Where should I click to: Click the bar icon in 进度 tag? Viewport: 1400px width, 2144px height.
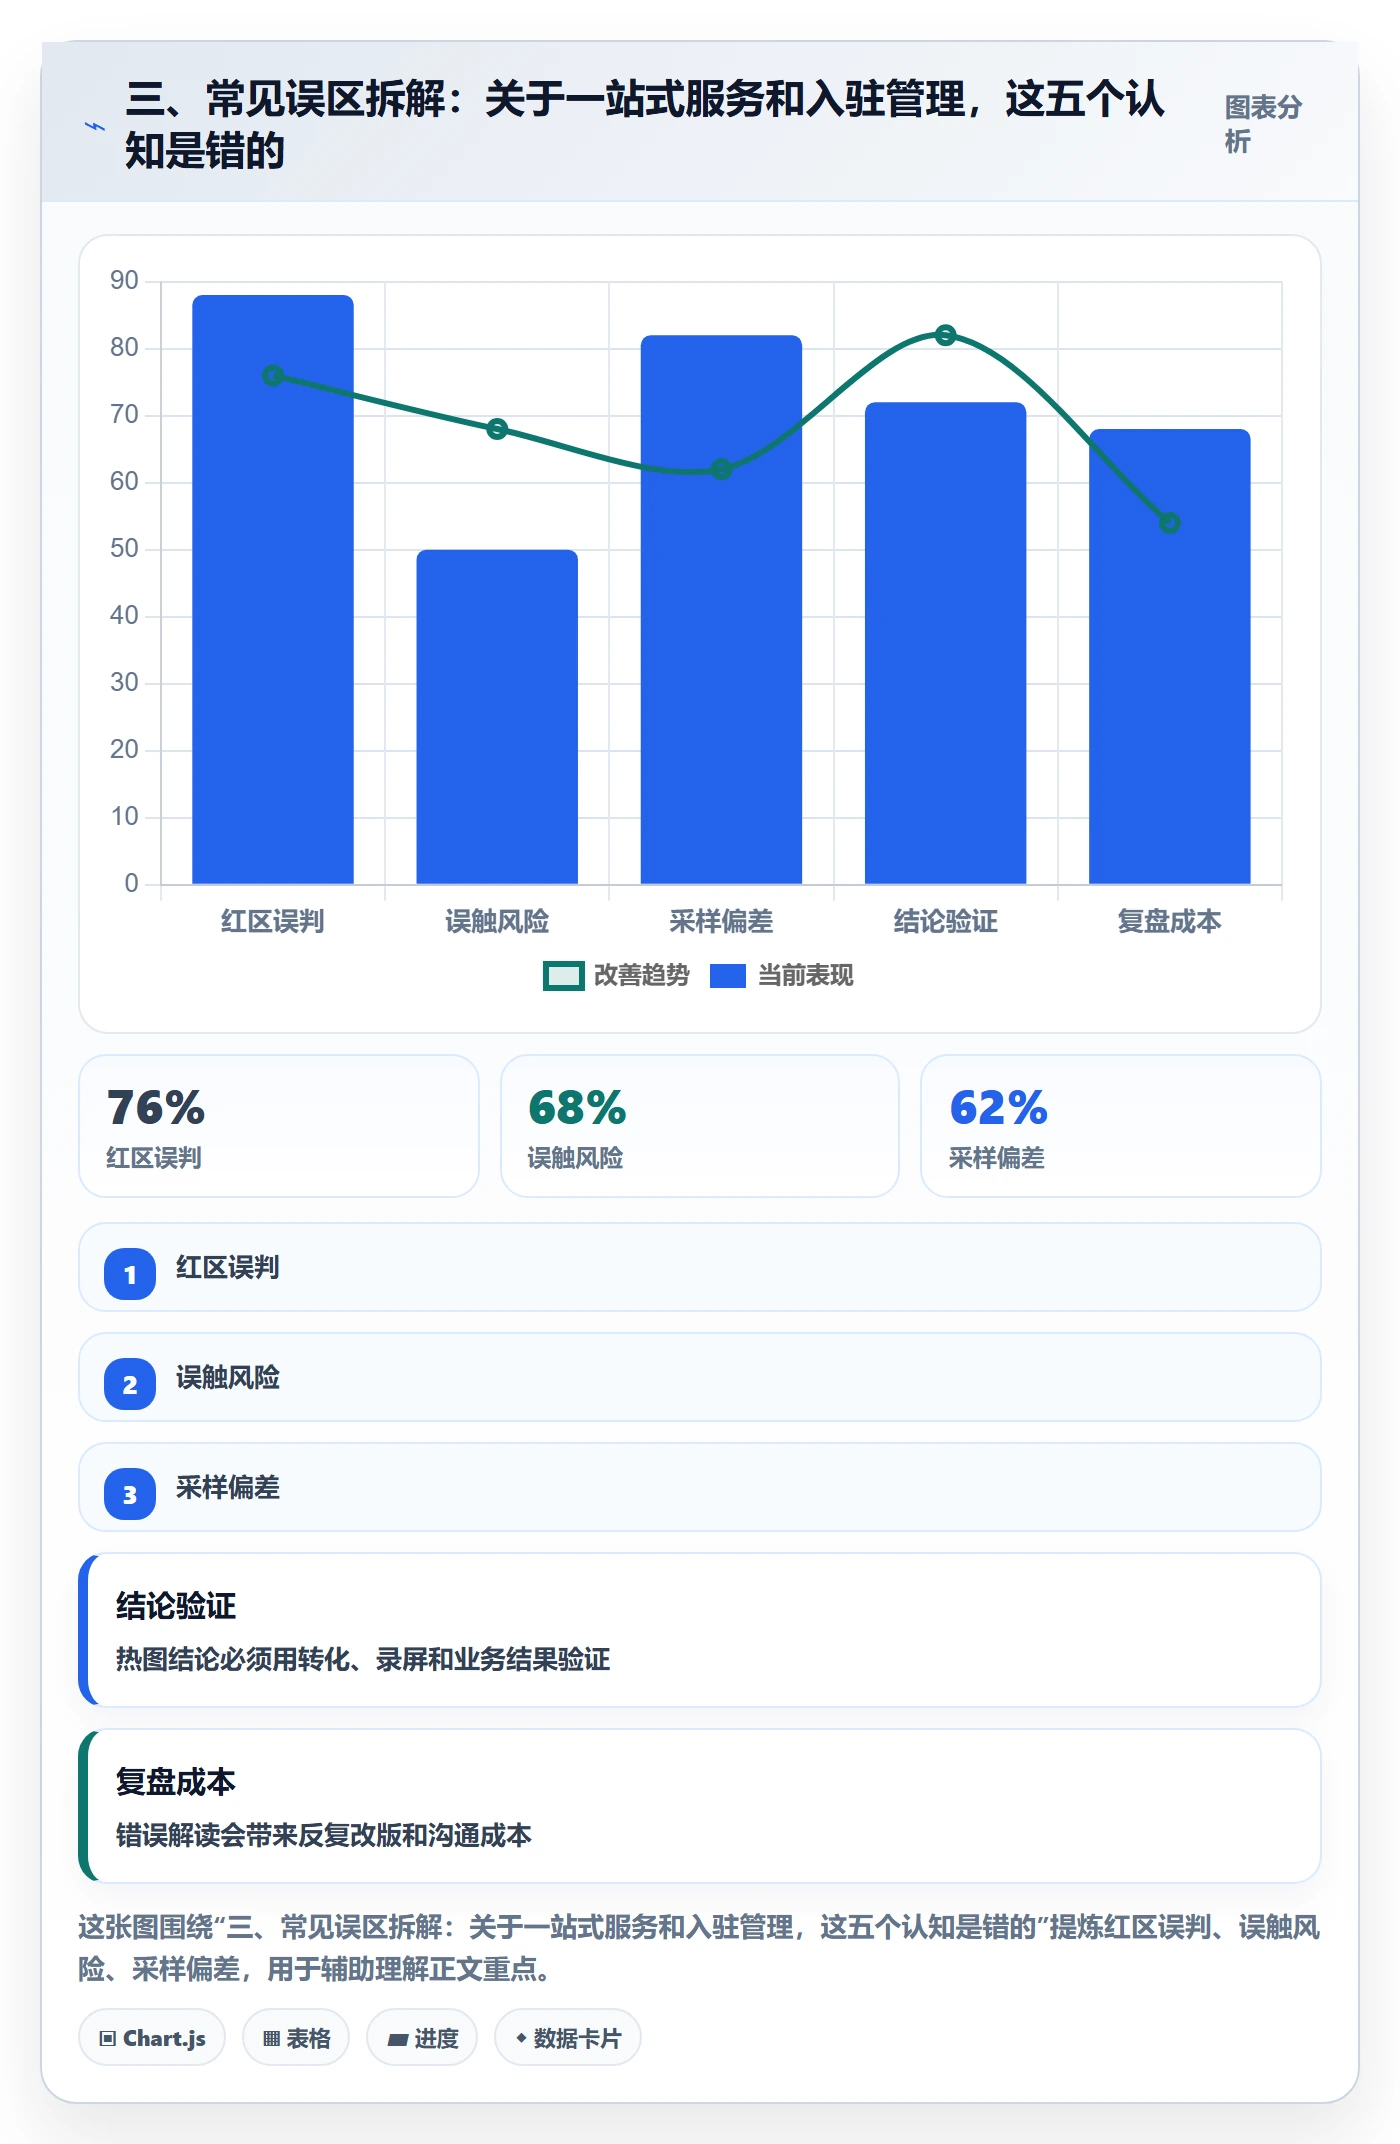(x=398, y=2040)
